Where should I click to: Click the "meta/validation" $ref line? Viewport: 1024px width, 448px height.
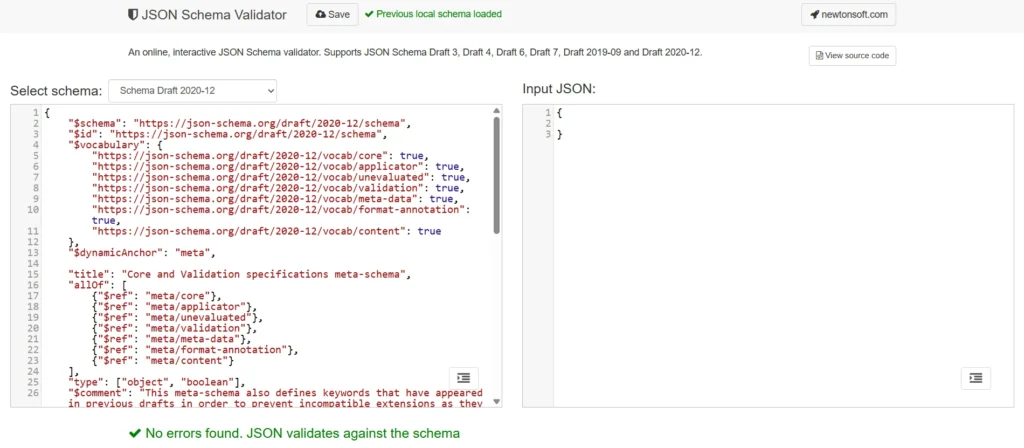pyautogui.click(x=174, y=328)
